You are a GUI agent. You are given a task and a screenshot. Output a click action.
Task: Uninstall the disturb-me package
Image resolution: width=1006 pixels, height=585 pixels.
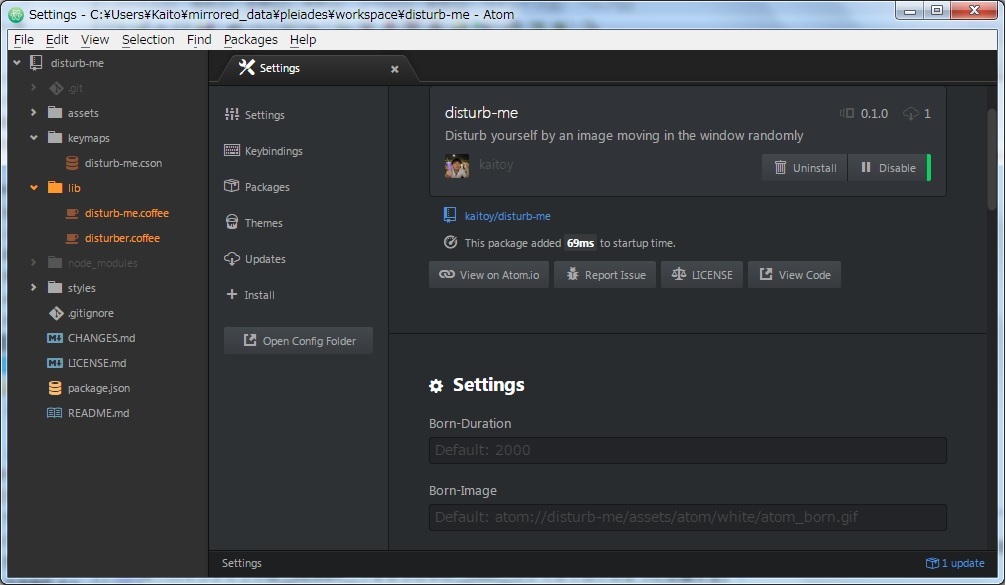805,167
